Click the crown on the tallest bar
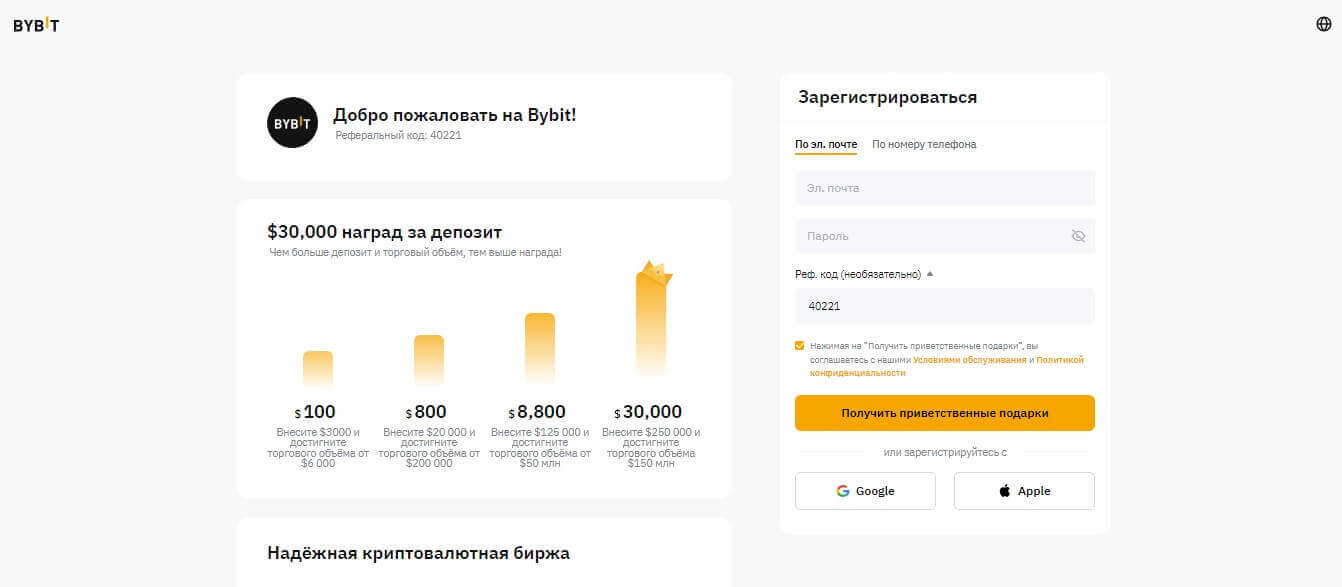 pyautogui.click(x=656, y=272)
